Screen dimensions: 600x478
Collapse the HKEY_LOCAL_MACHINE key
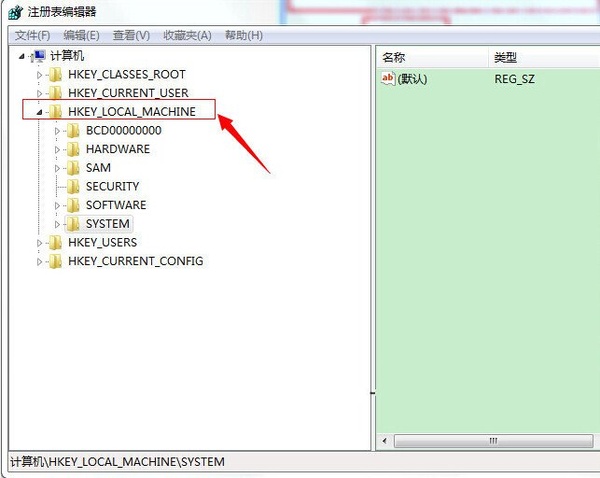(x=39, y=112)
